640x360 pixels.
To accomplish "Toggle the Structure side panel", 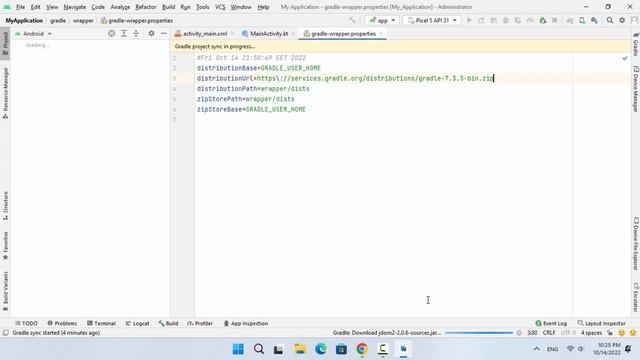I will coord(5,206).
